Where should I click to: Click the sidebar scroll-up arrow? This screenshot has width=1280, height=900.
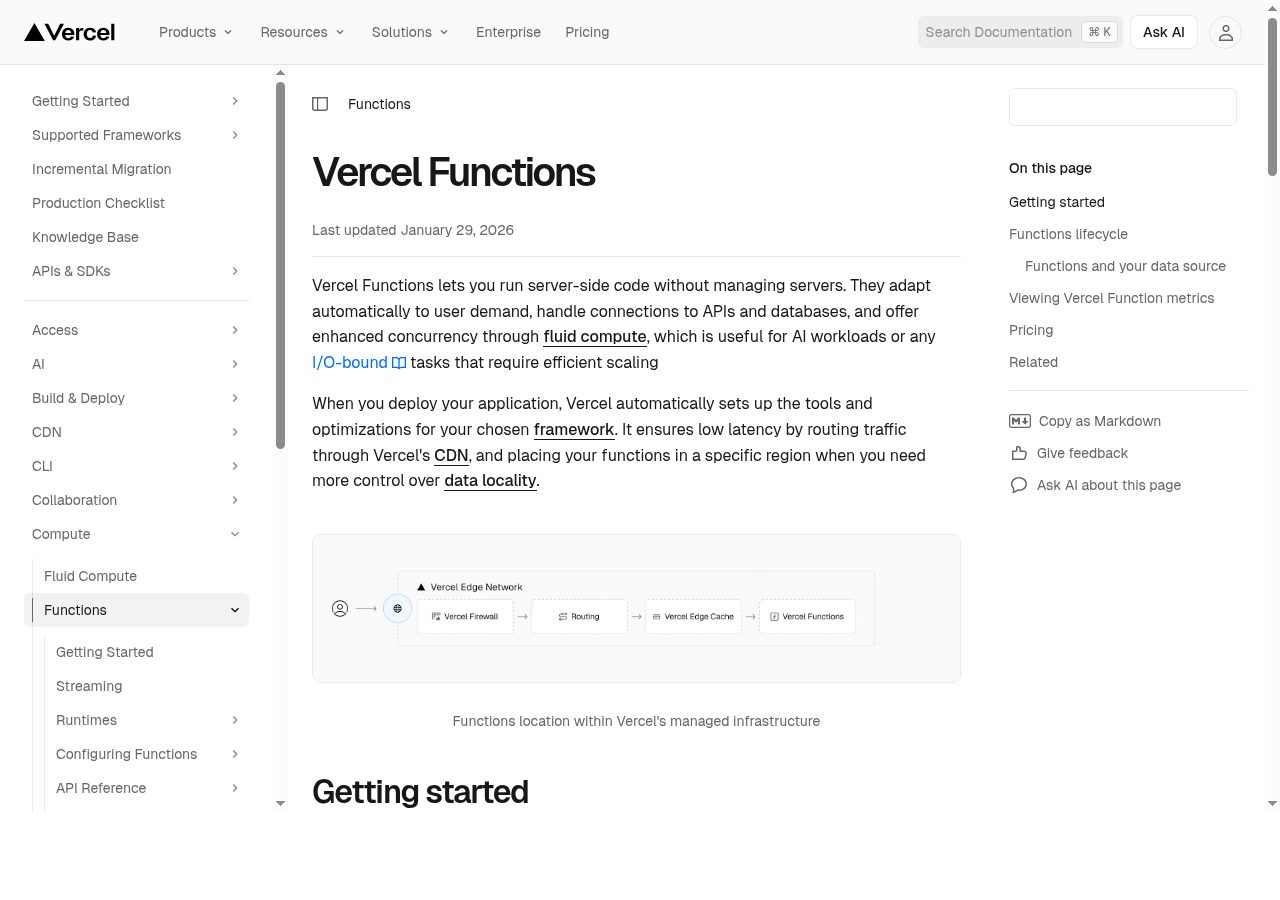point(280,72)
